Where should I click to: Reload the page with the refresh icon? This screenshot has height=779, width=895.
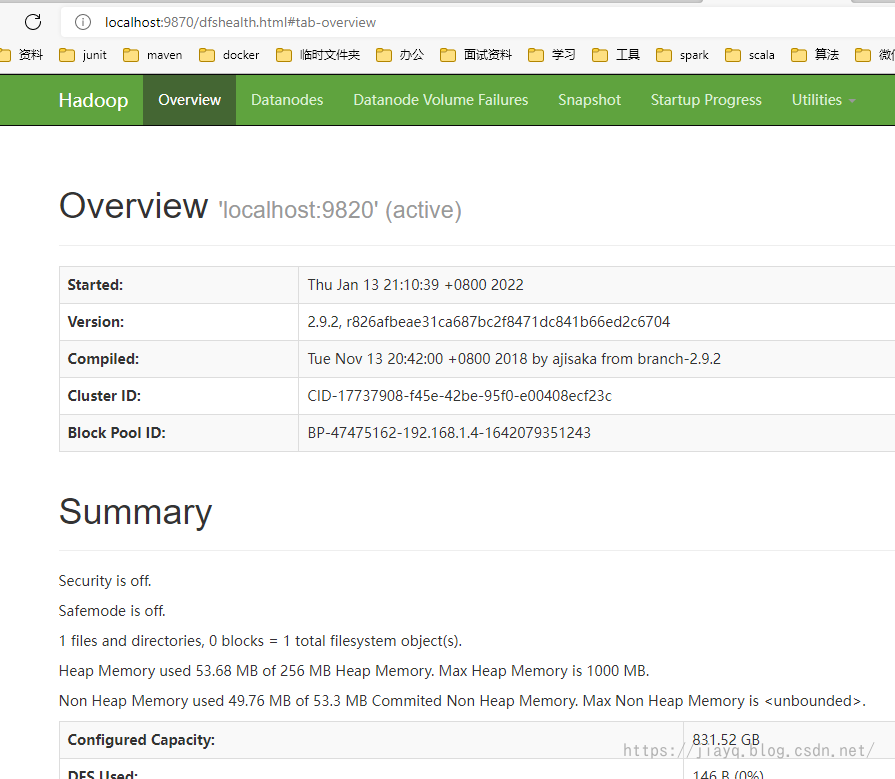(x=33, y=22)
